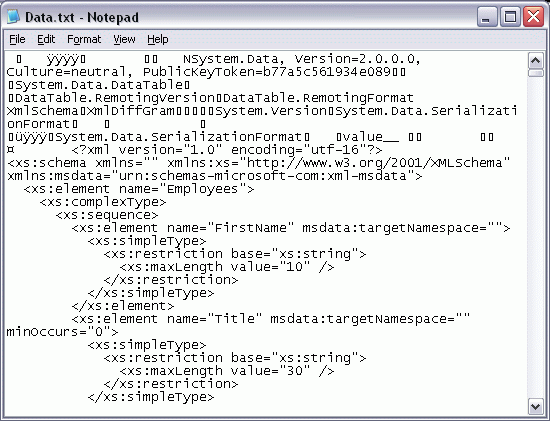Open the Help menu
Screen dimensions: 550x421
[157, 39]
